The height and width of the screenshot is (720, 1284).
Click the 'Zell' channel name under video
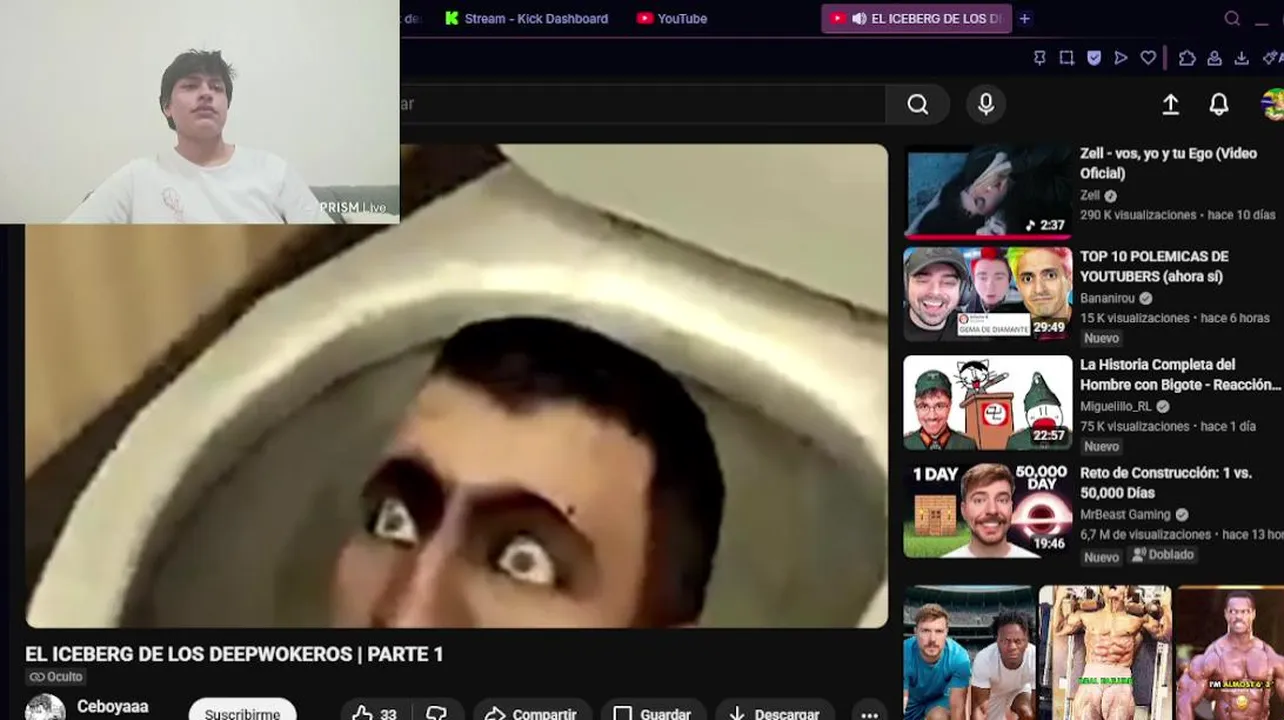(x=1090, y=195)
